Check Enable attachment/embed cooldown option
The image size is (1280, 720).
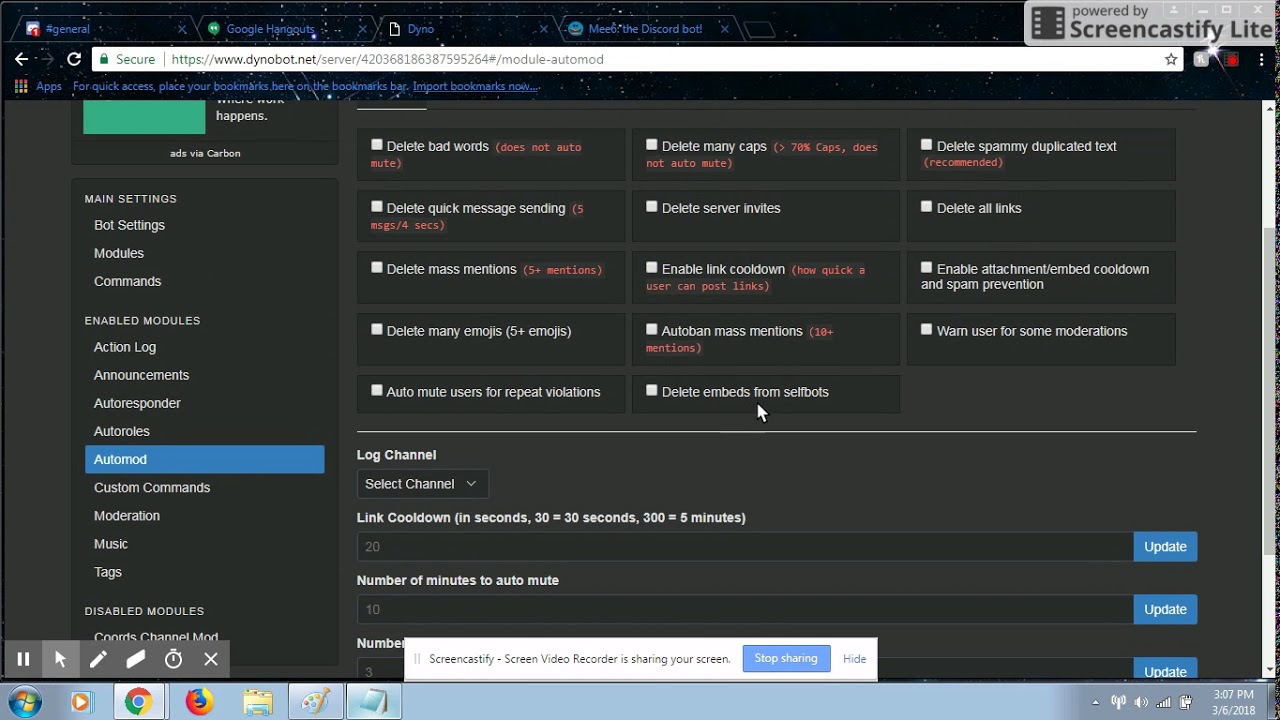point(927,268)
